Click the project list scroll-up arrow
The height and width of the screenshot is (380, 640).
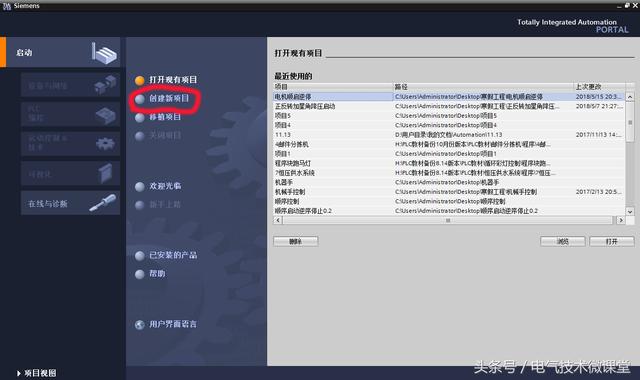(630, 97)
